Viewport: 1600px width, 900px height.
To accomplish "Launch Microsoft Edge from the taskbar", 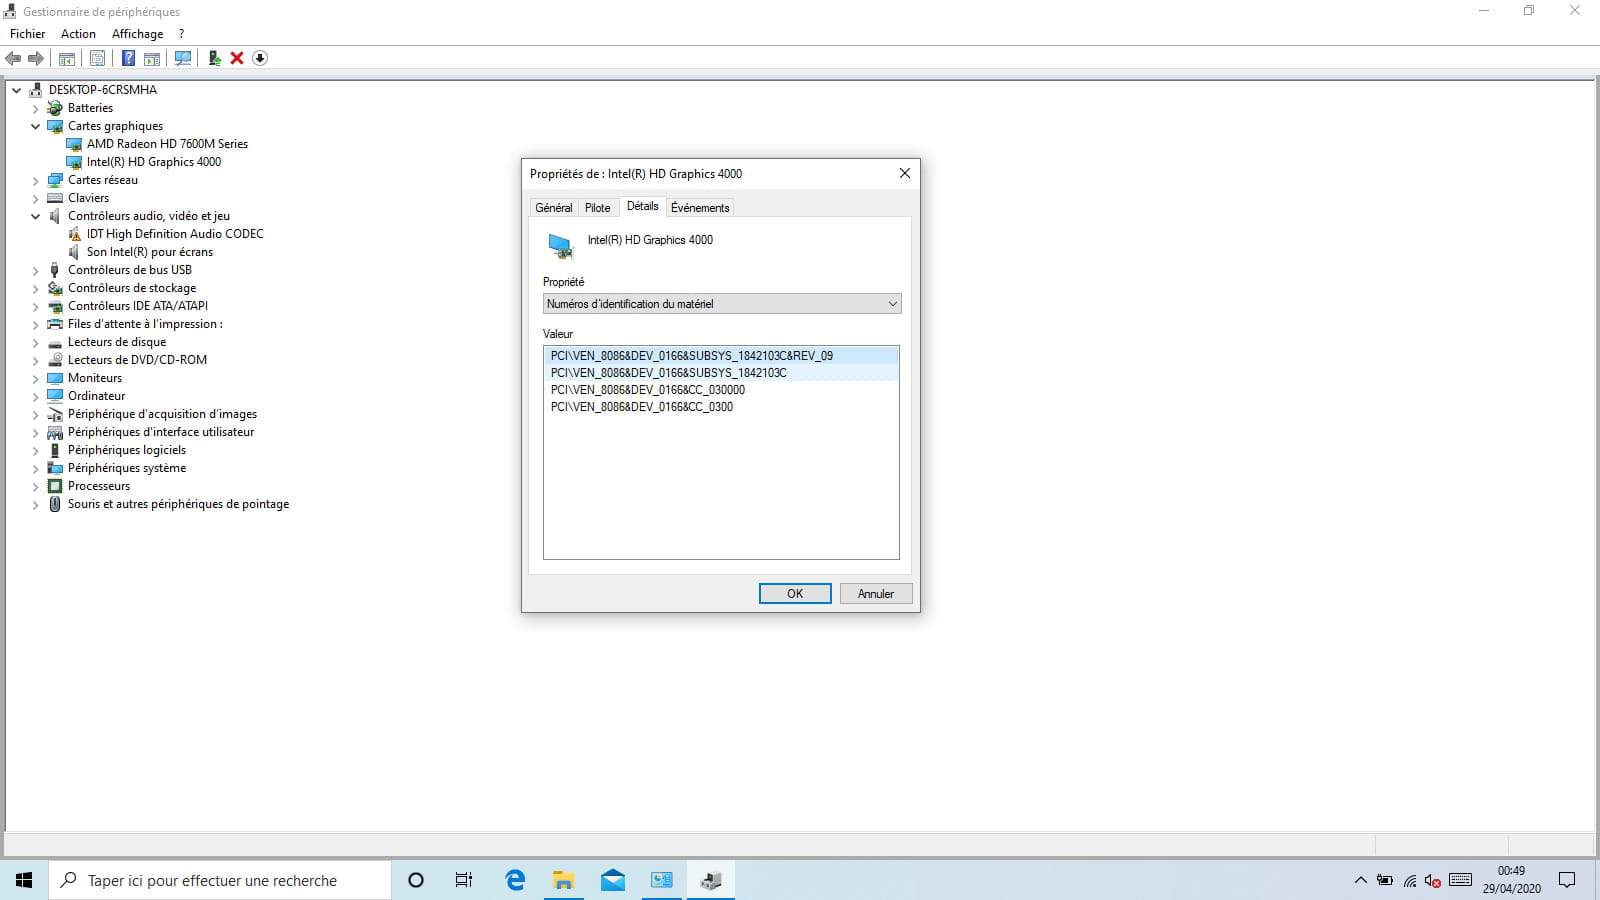I will tap(515, 880).
